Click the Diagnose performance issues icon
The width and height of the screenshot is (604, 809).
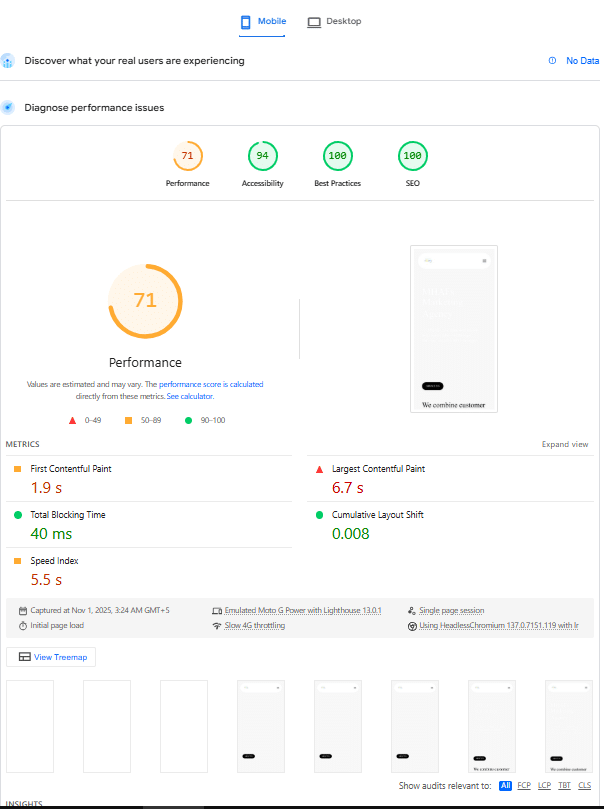click(x=8, y=107)
